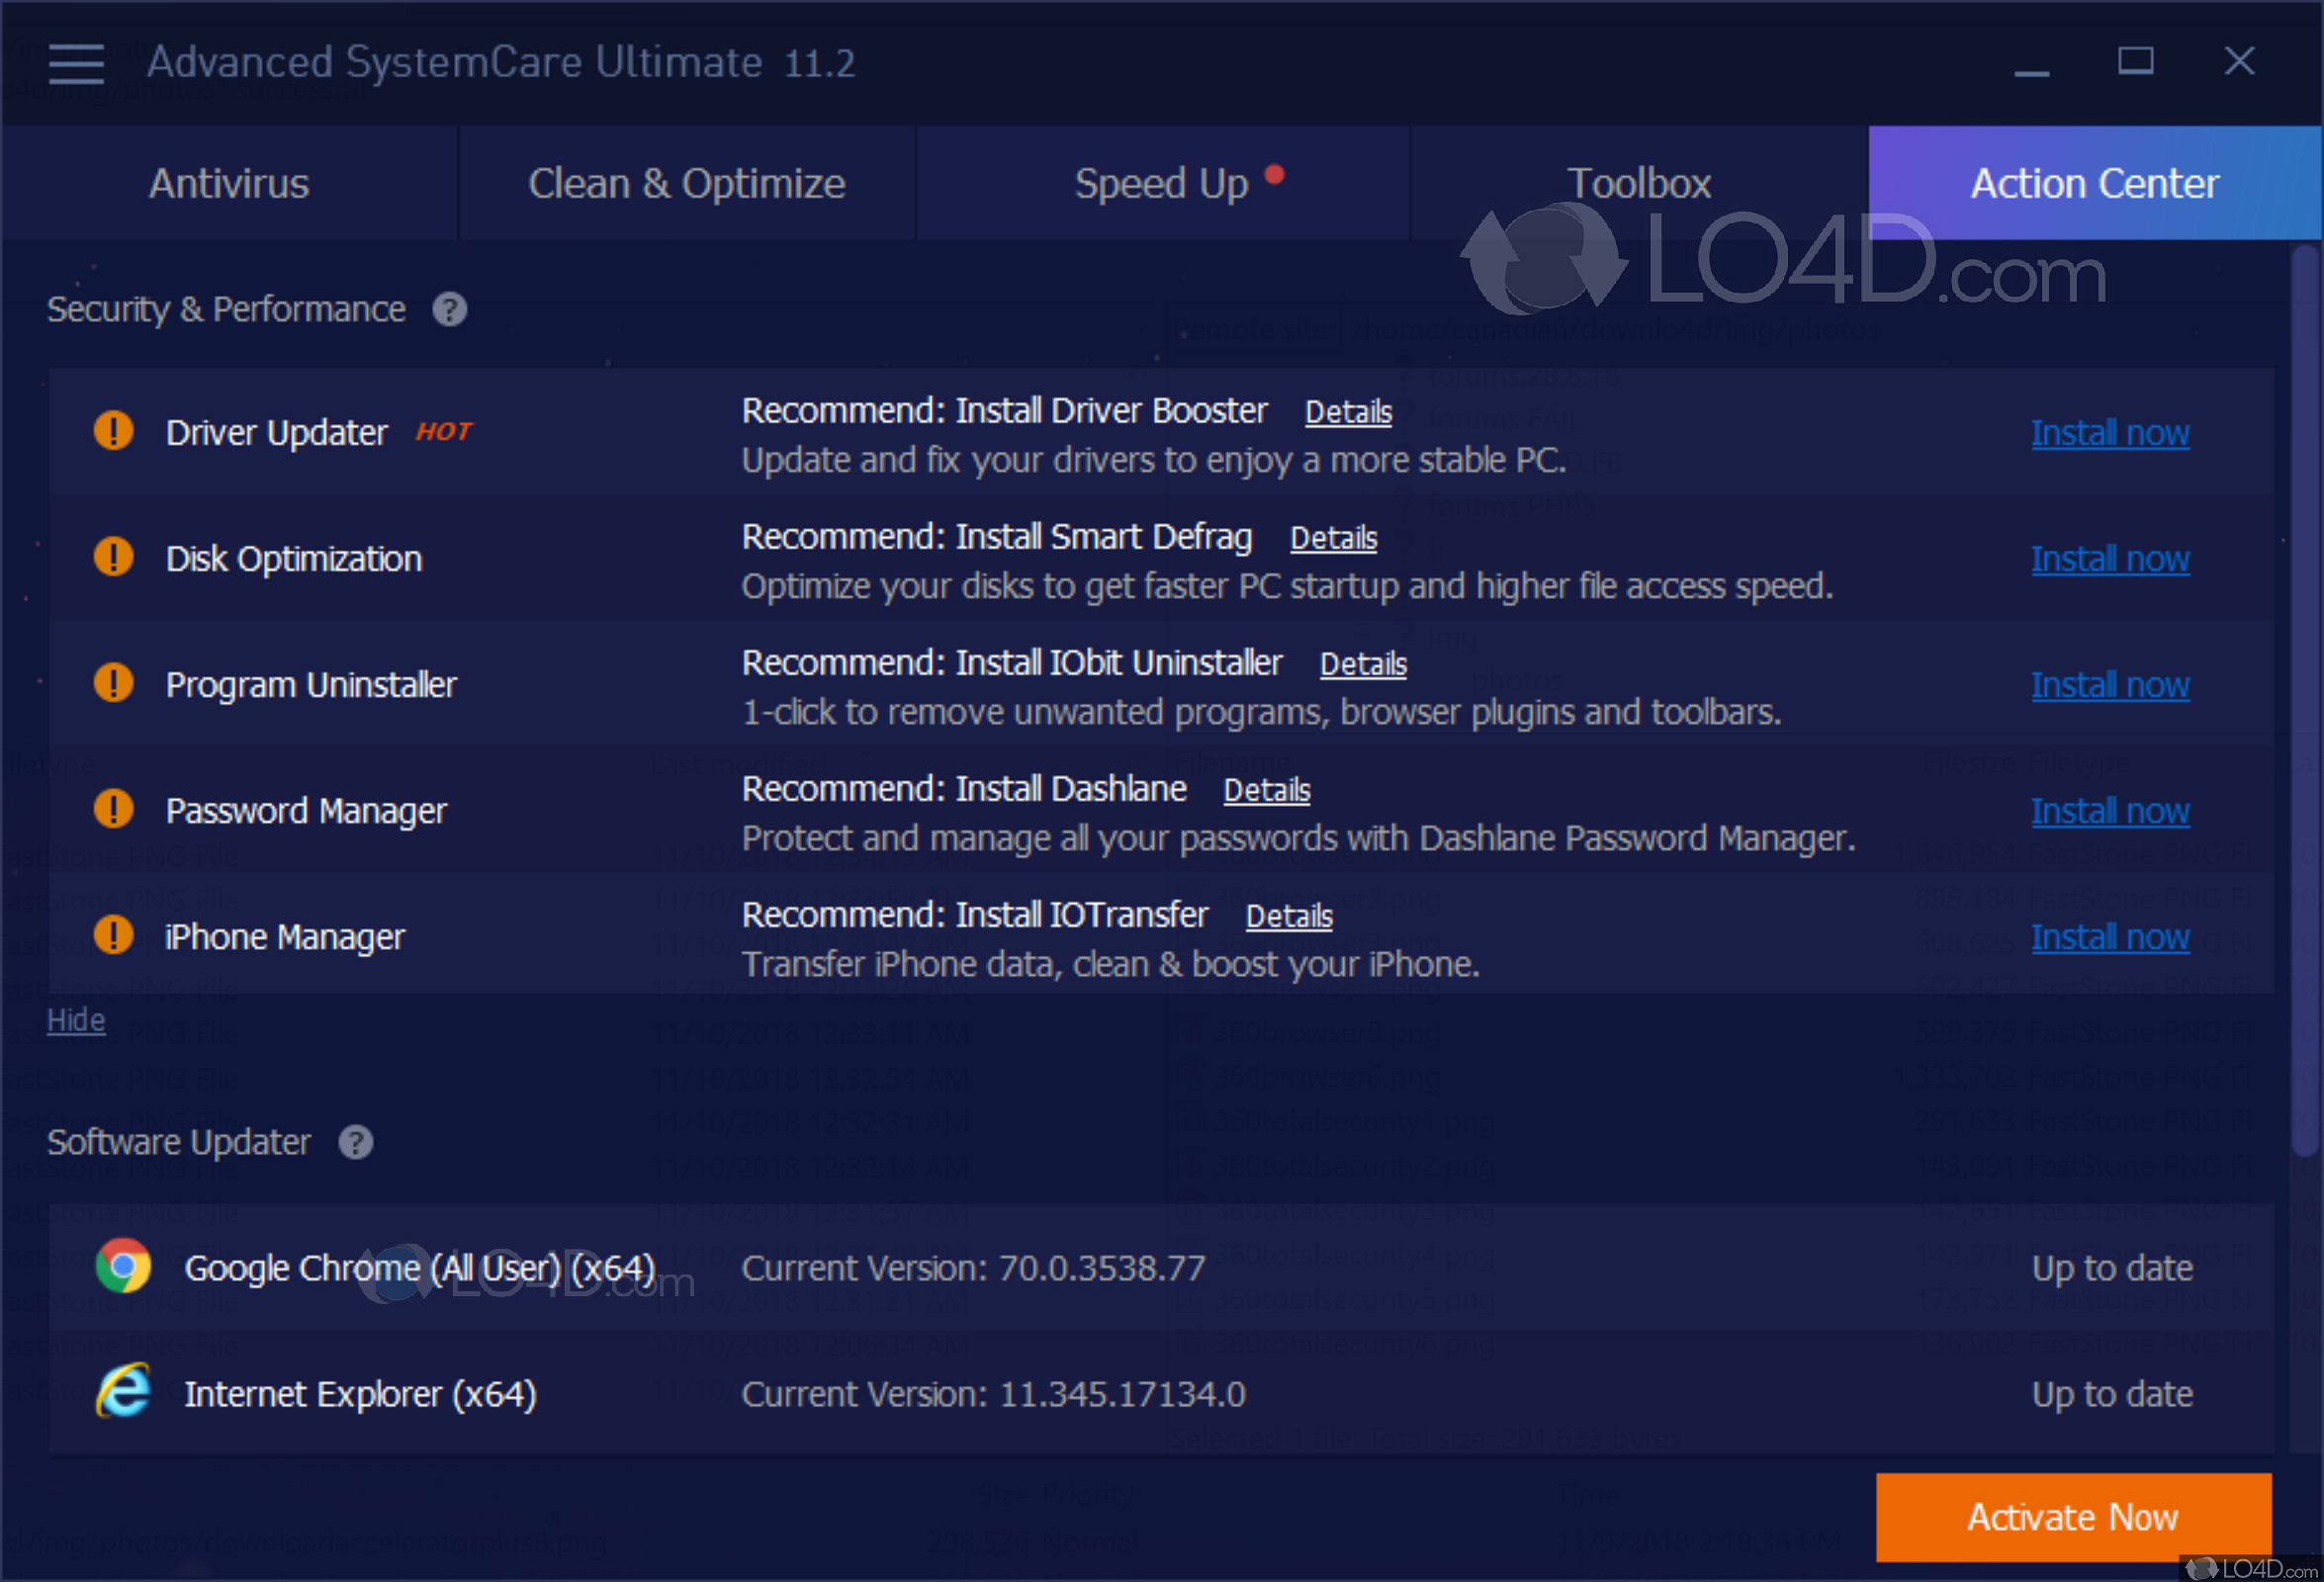Click the Password Manager alert icon
Viewport: 2324px width, 1582px height.
tap(113, 808)
